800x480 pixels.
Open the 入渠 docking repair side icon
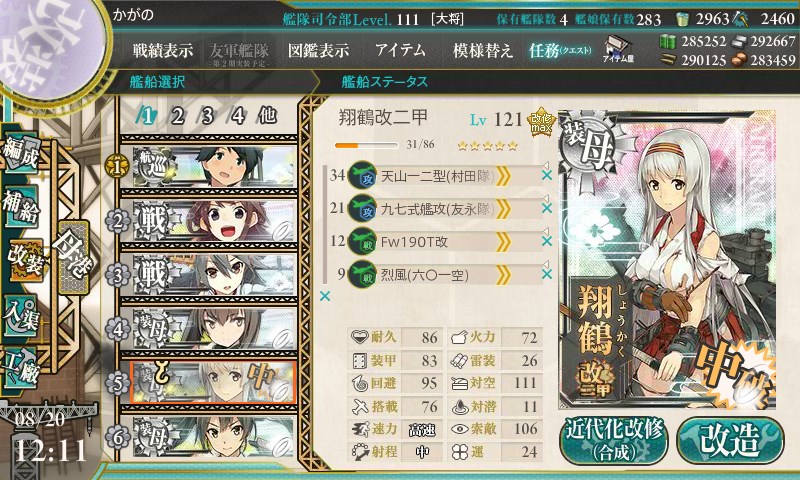20,316
